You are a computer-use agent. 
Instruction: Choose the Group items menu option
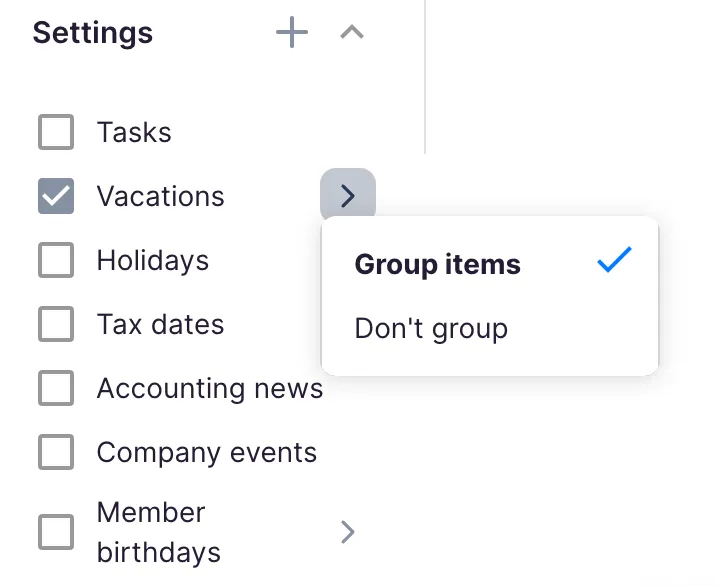coord(438,264)
